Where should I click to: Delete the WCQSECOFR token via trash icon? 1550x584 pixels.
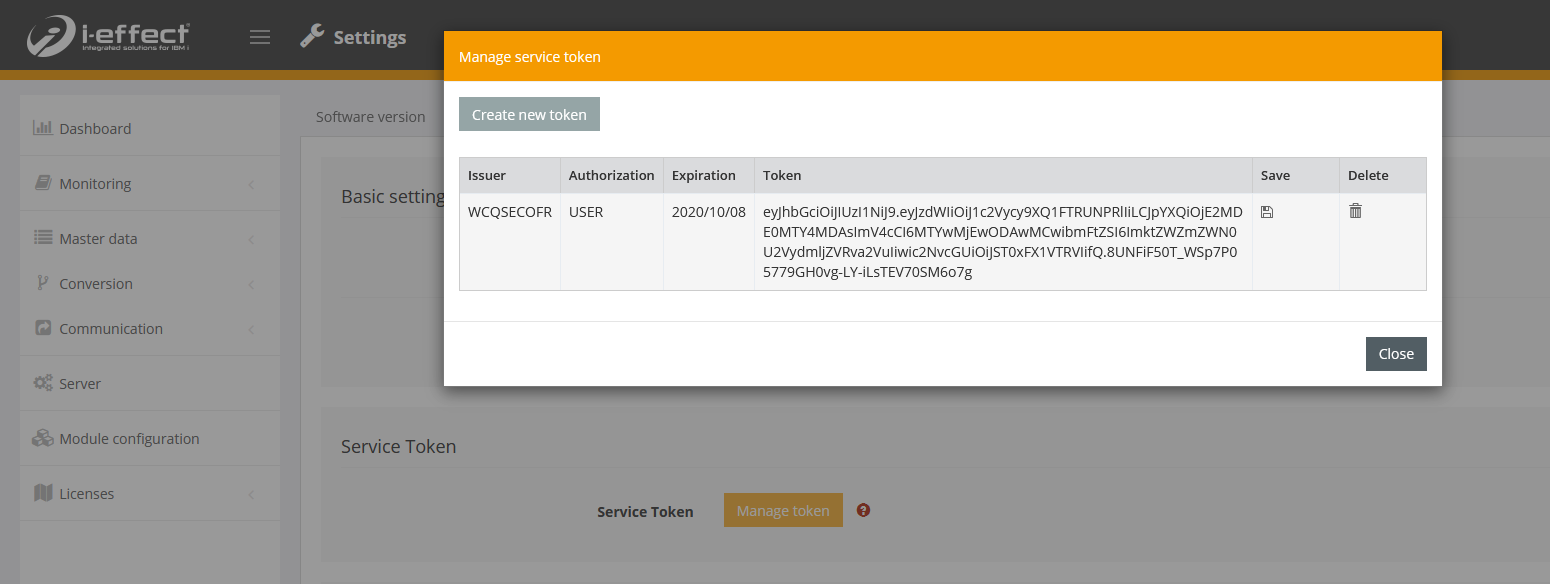coord(1355,211)
